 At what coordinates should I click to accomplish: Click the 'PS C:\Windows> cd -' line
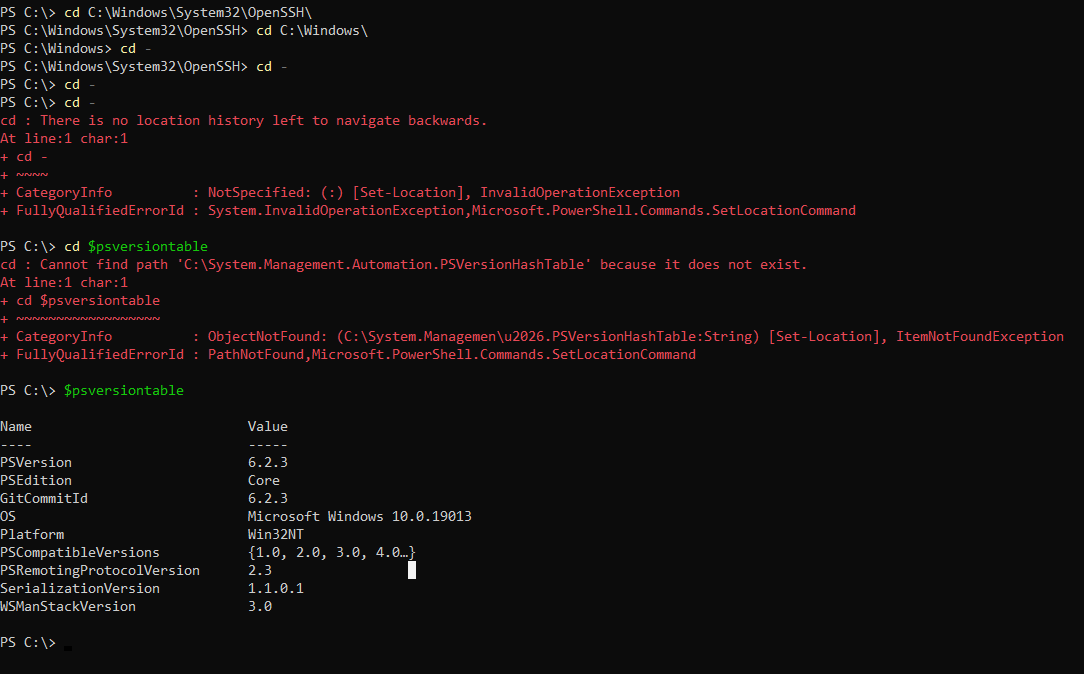tap(76, 48)
